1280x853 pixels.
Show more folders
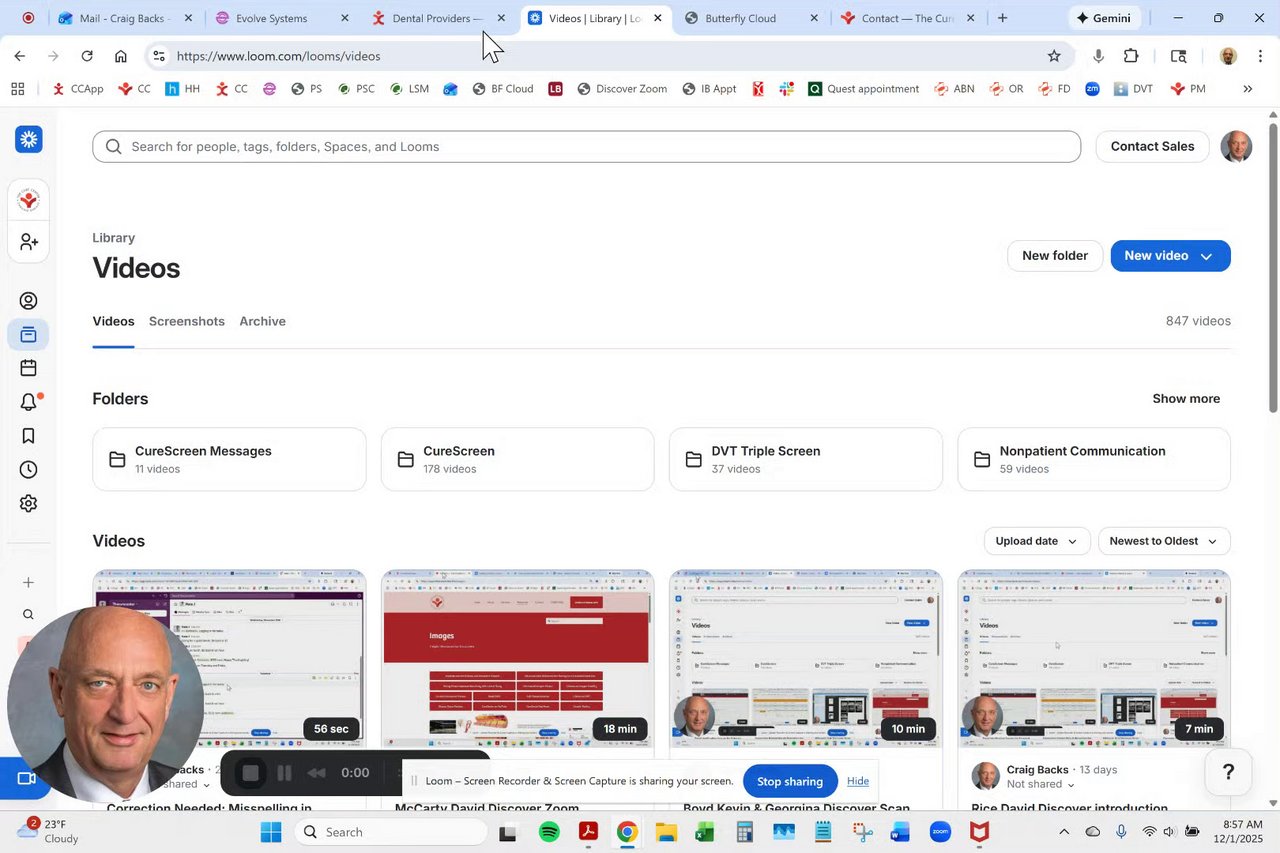click(1186, 399)
